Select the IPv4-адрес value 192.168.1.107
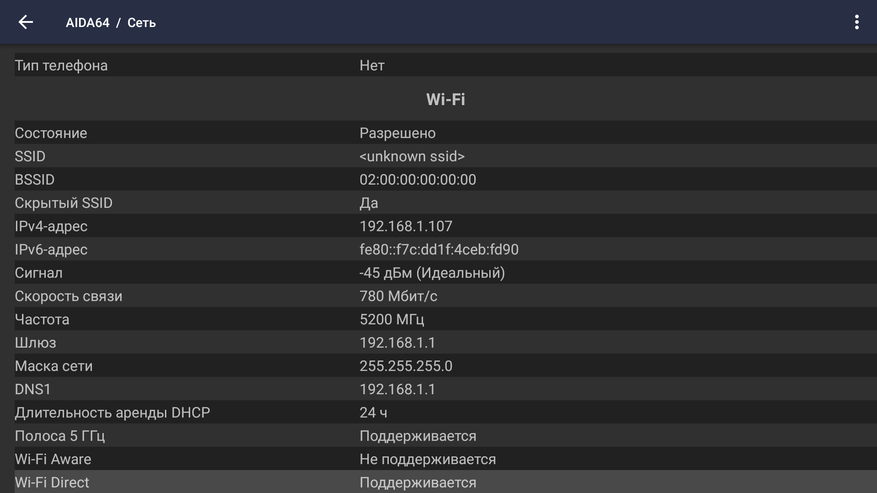 click(406, 226)
